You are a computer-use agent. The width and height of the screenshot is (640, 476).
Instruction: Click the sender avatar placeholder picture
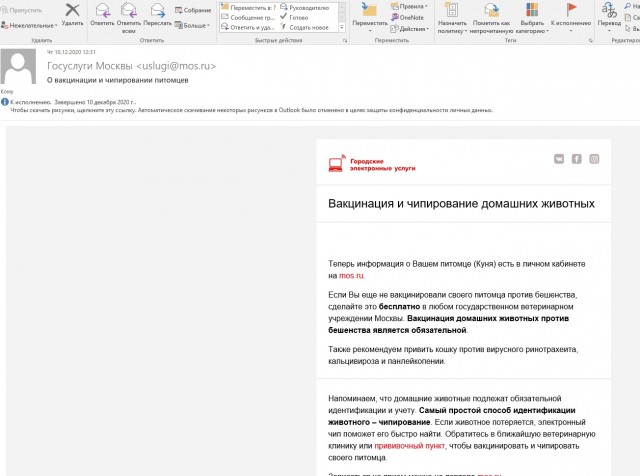pyautogui.click(x=18, y=67)
